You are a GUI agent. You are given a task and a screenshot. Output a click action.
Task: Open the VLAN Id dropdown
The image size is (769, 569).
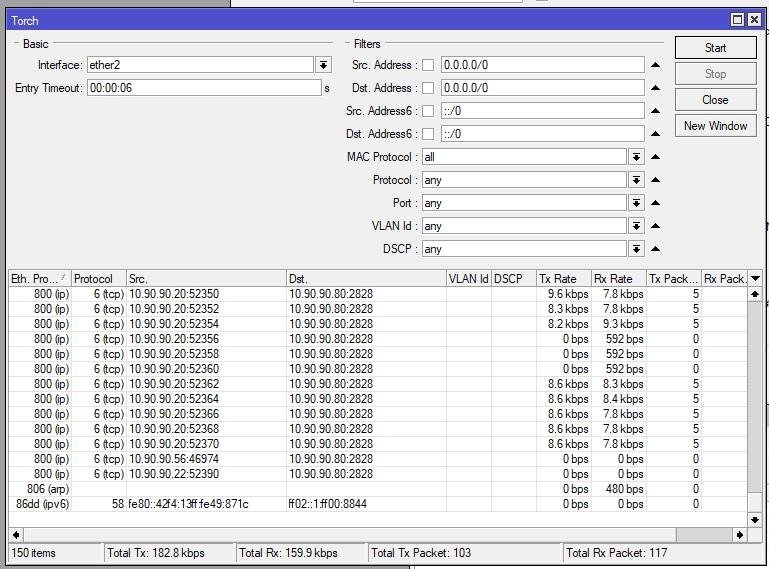[x=636, y=226]
